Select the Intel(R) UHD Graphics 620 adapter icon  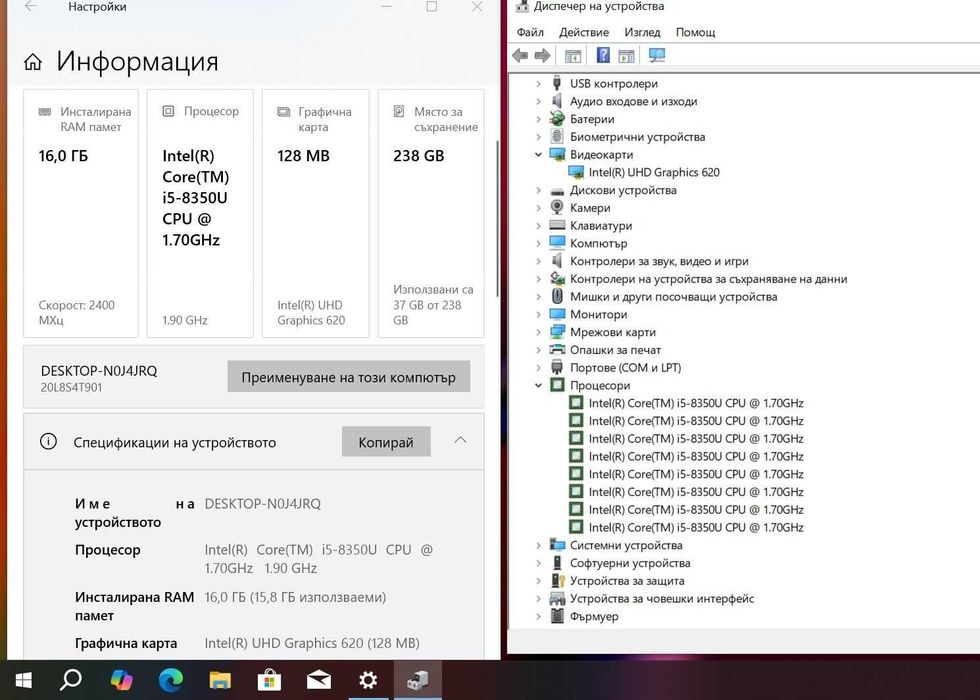576,172
